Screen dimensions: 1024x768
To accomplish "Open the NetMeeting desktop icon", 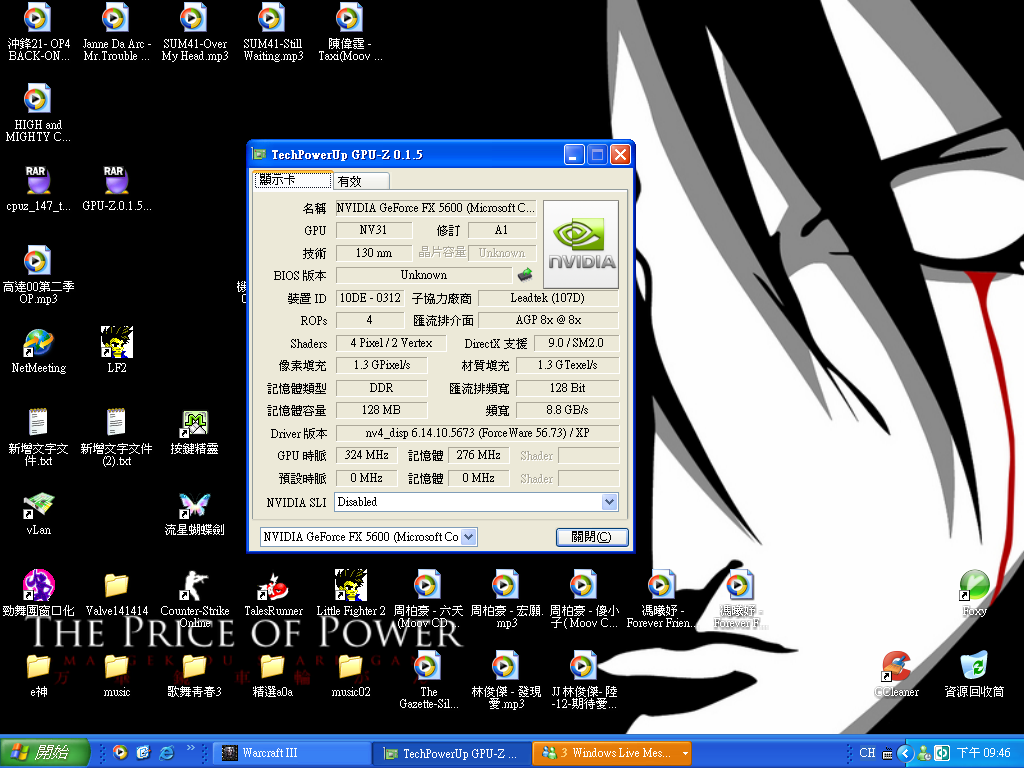I will [38, 343].
